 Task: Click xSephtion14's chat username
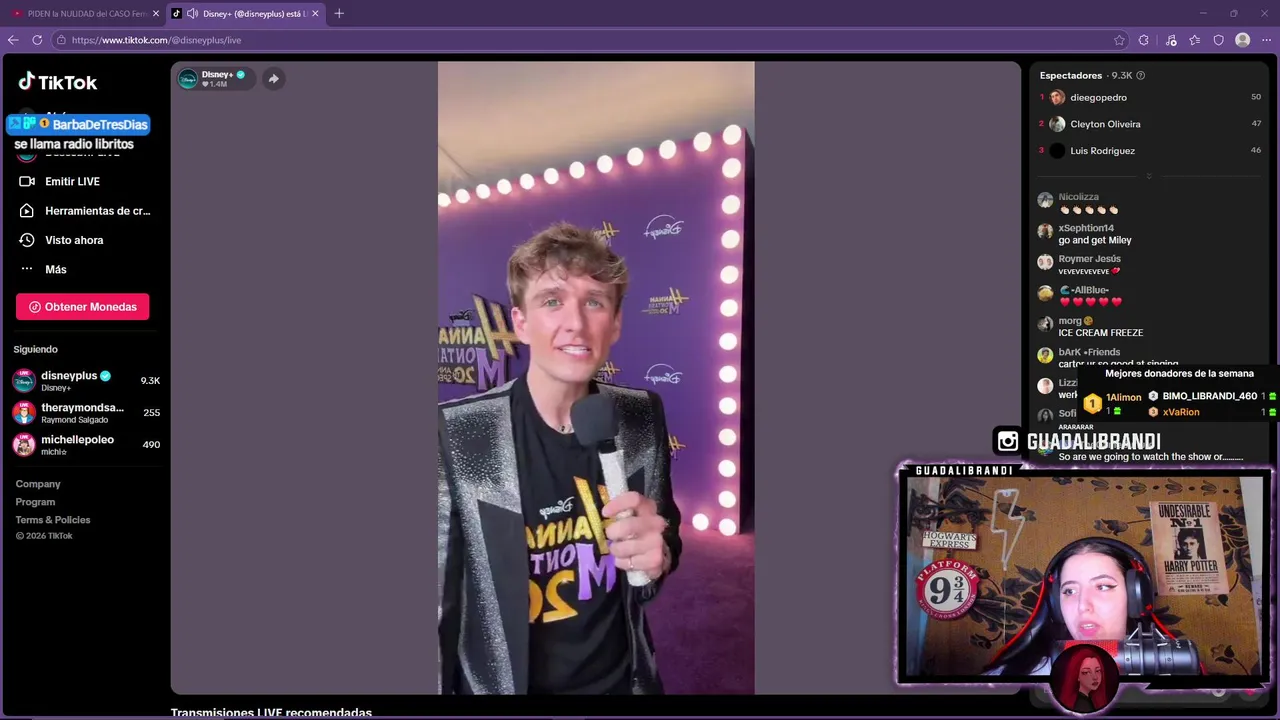[1086, 228]
